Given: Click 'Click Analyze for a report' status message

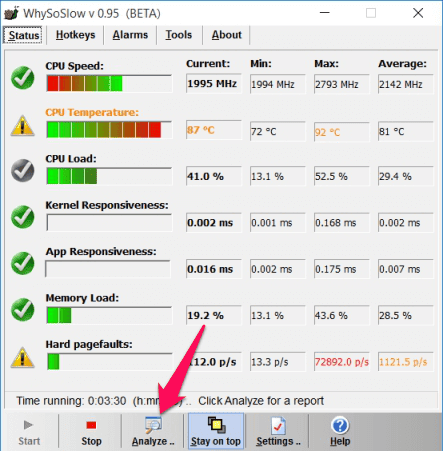Looking at the screenshot, I should coord(261,400).
